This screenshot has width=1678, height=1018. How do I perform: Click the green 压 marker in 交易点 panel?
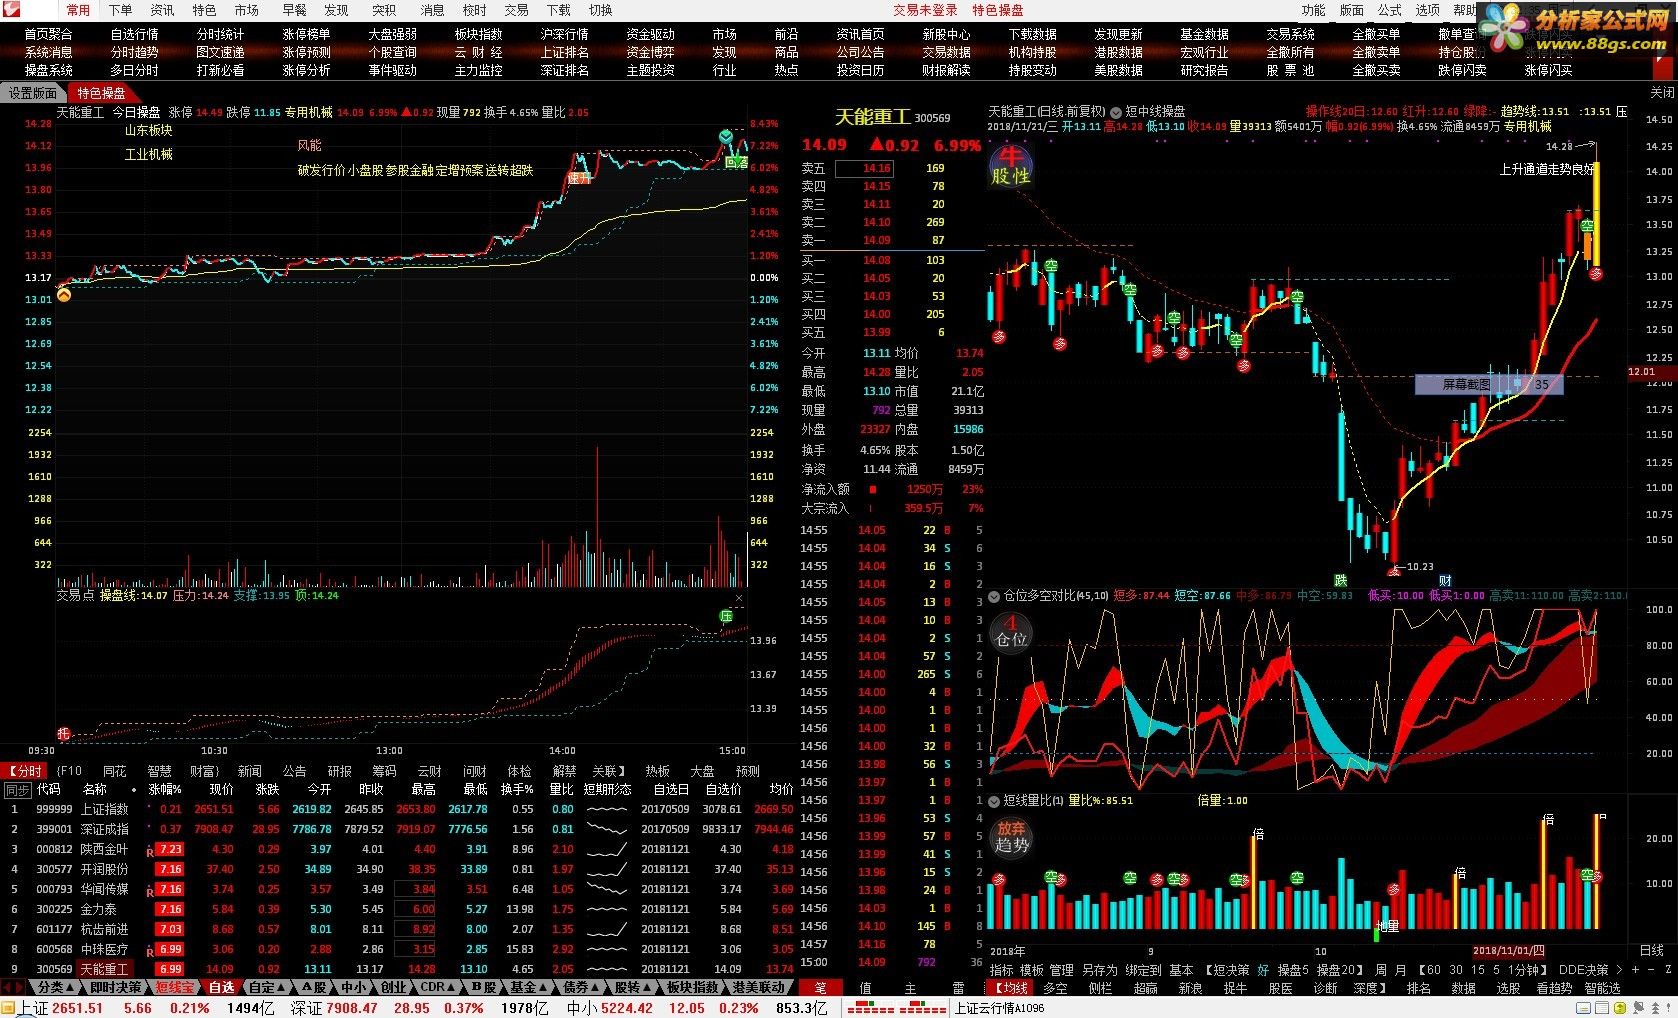tap(726, 616)
